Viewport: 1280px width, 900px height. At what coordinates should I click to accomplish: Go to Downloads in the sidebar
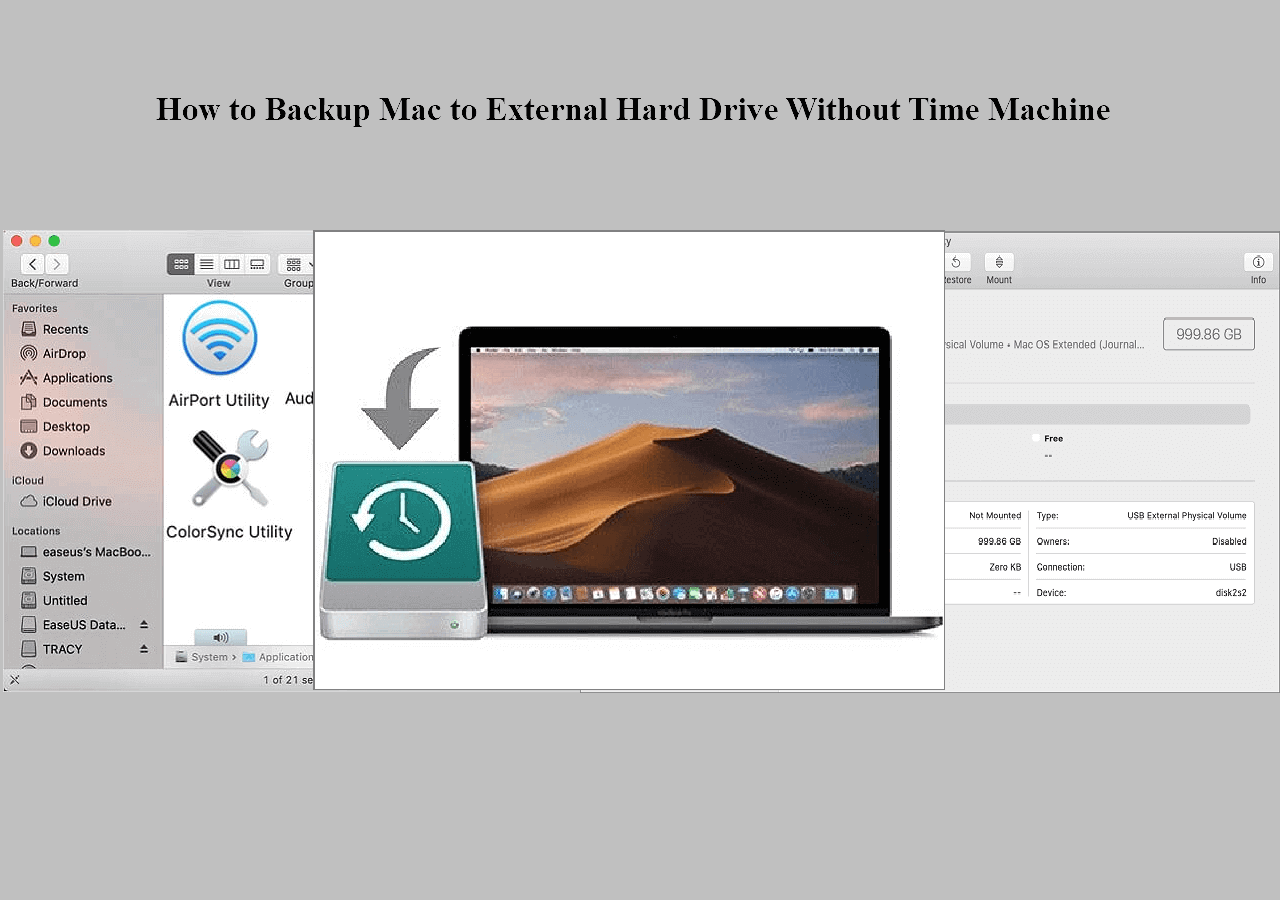73,451
